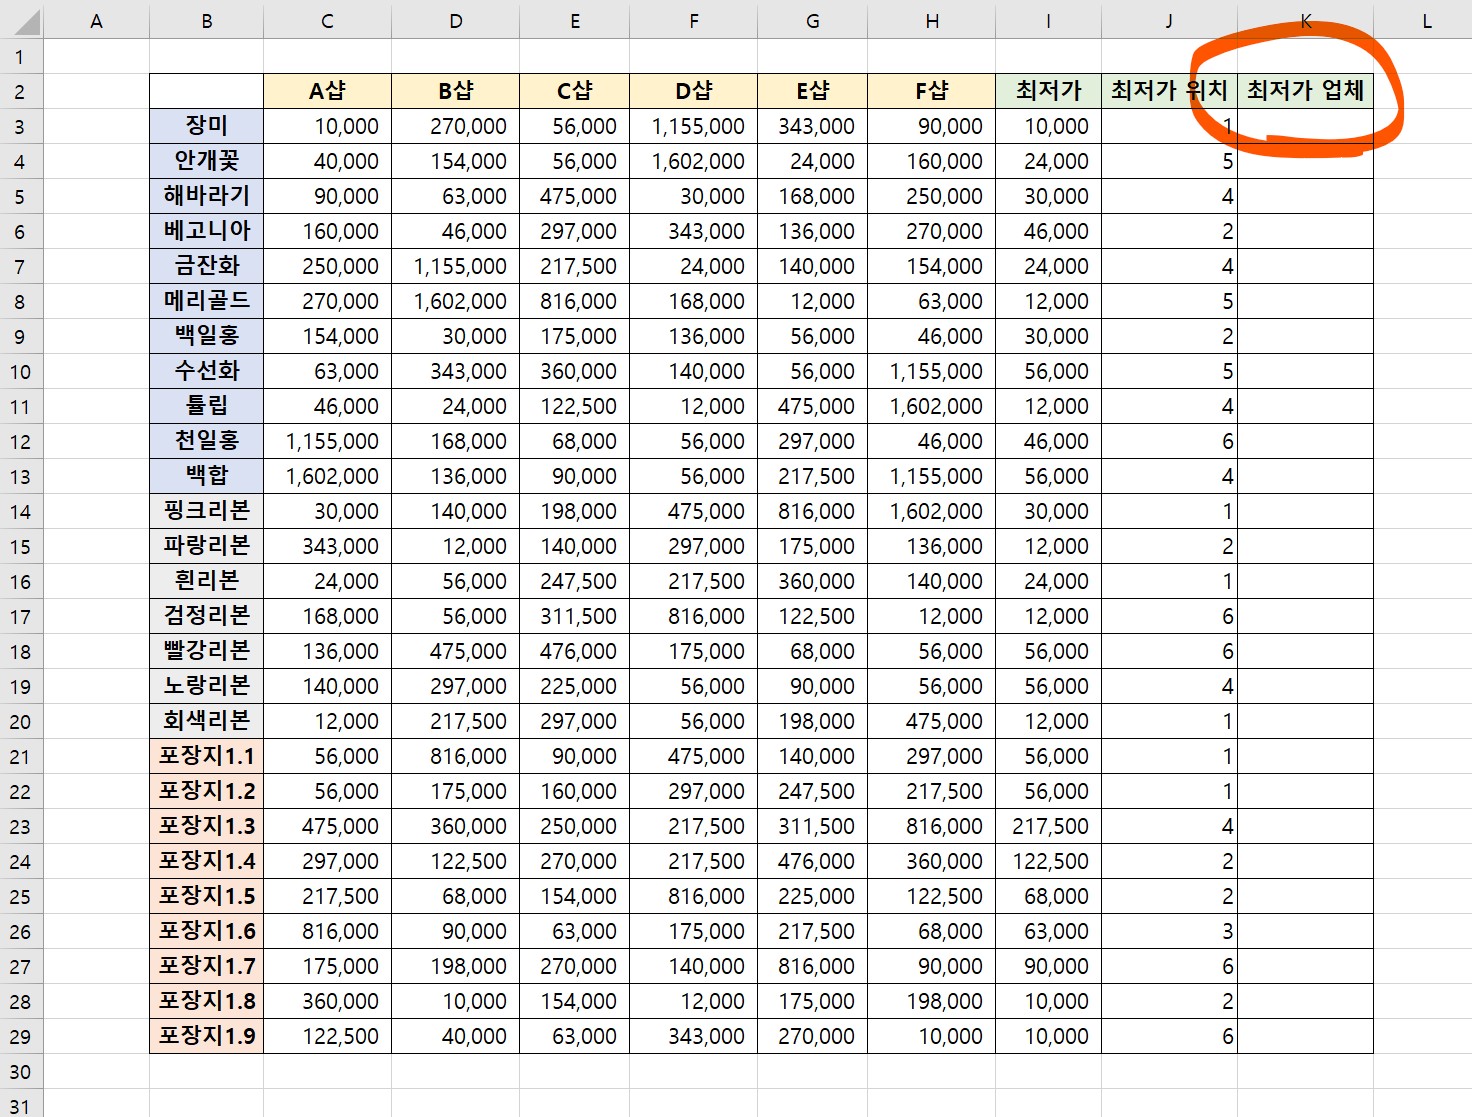Click the 포장지1.5 row label
1472x1117 pixels.
pos(206,896)
